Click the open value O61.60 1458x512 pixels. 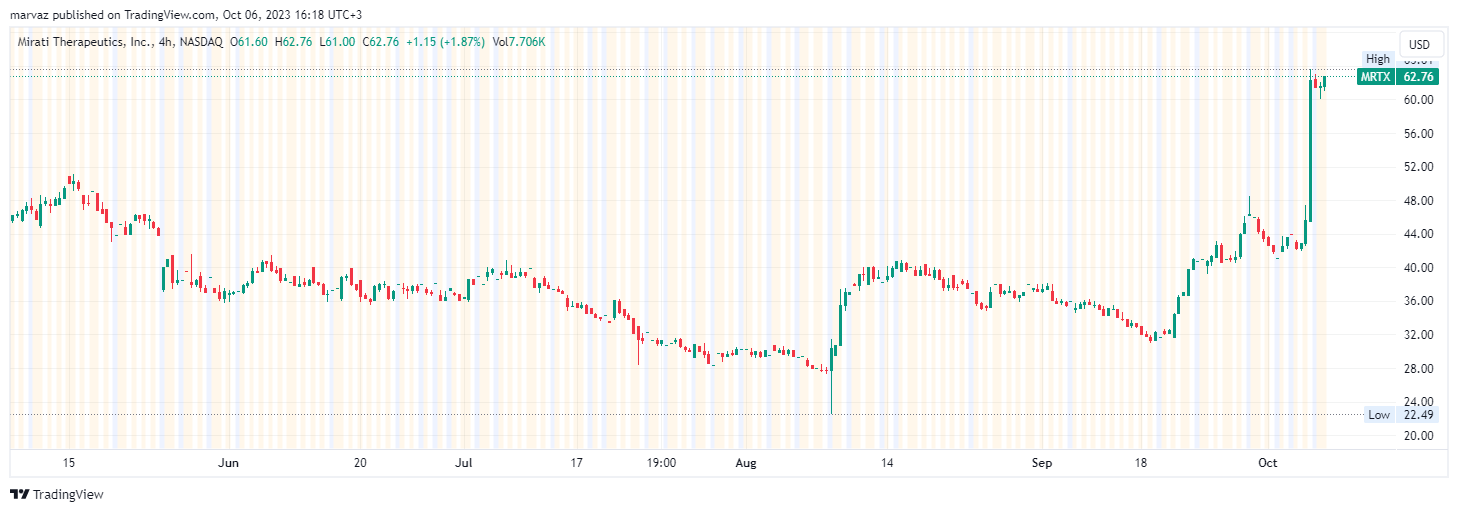click(x=247, y=42)
